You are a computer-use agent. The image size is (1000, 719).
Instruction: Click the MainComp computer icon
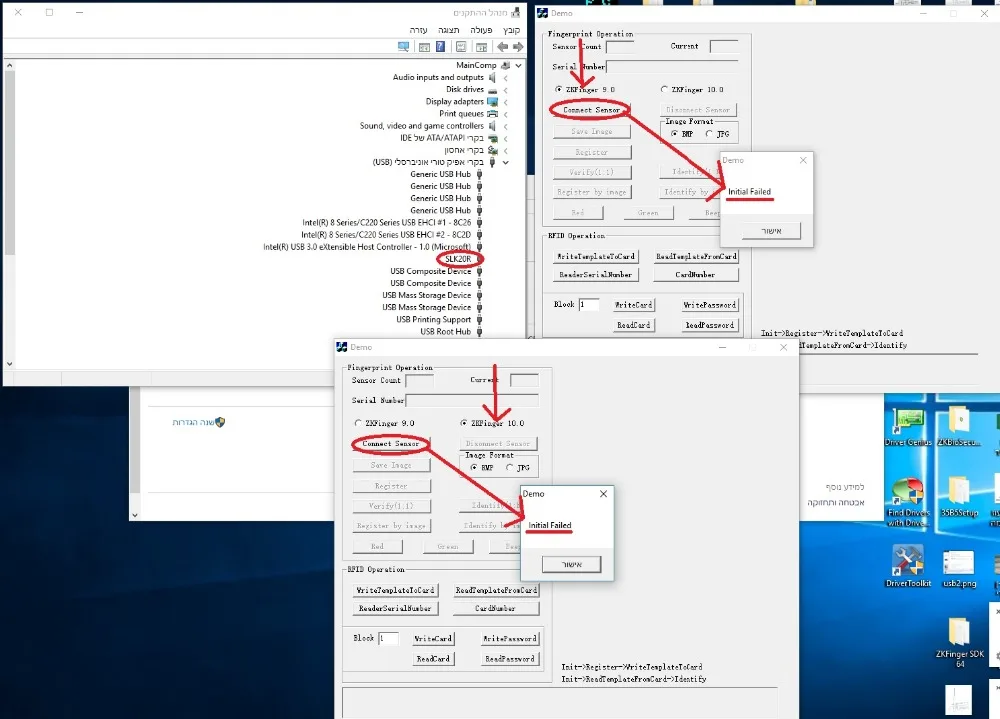505,65
